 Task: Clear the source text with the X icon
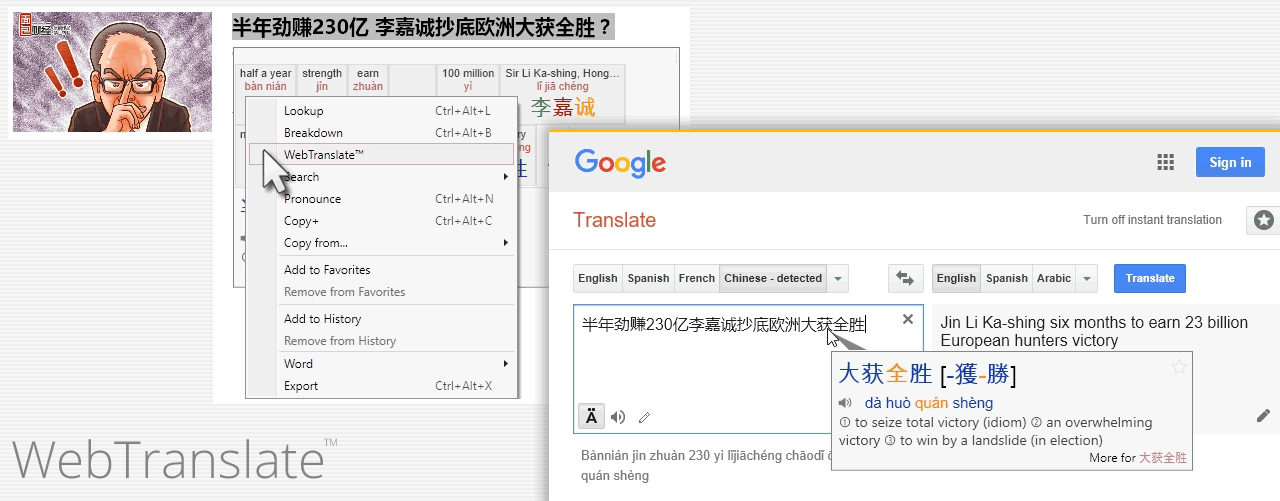coord(907,319)
